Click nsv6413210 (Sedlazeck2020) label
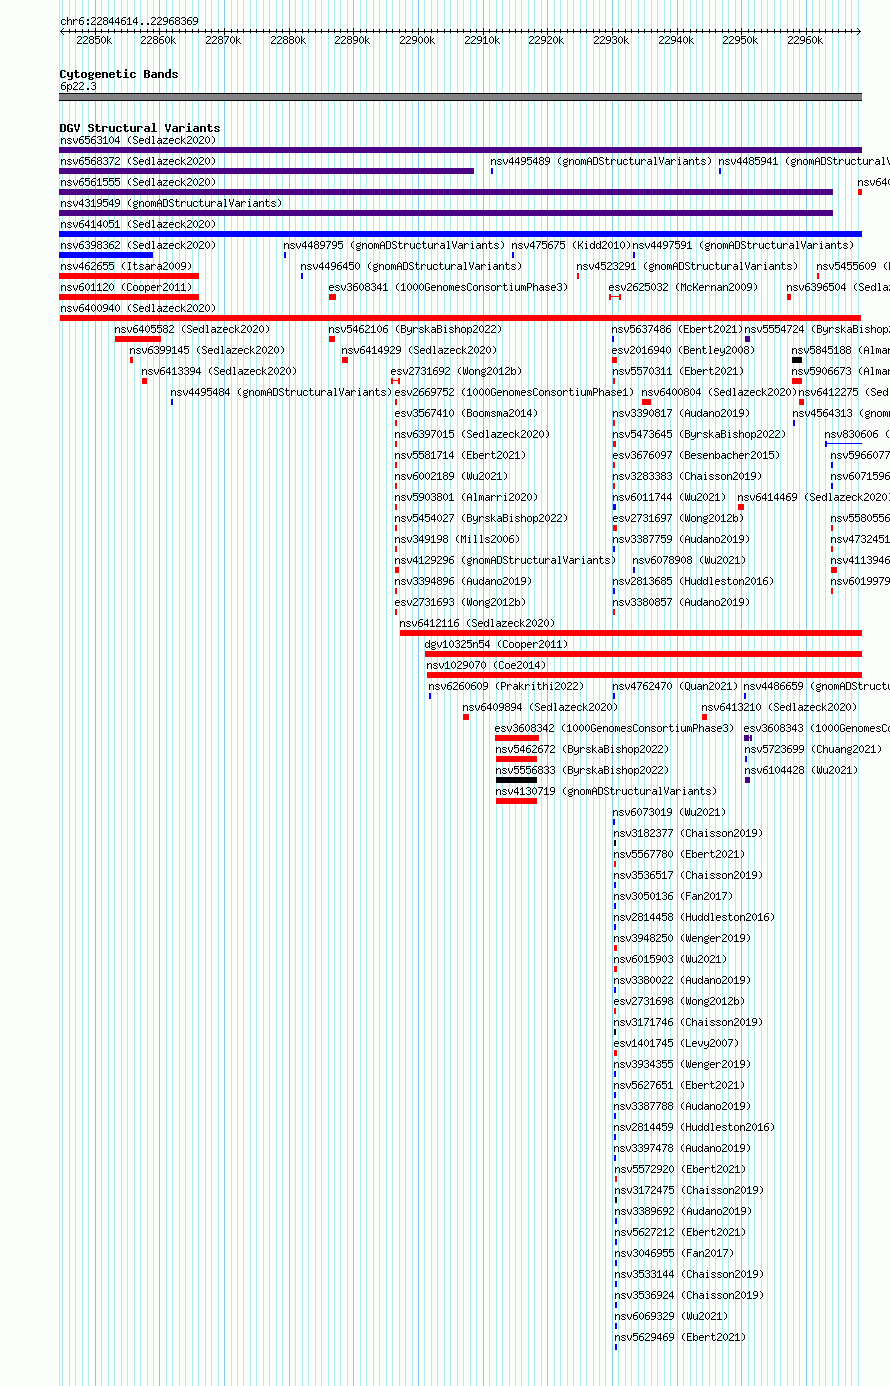This screenshot has height=1386, width=890. coord(779,707)
